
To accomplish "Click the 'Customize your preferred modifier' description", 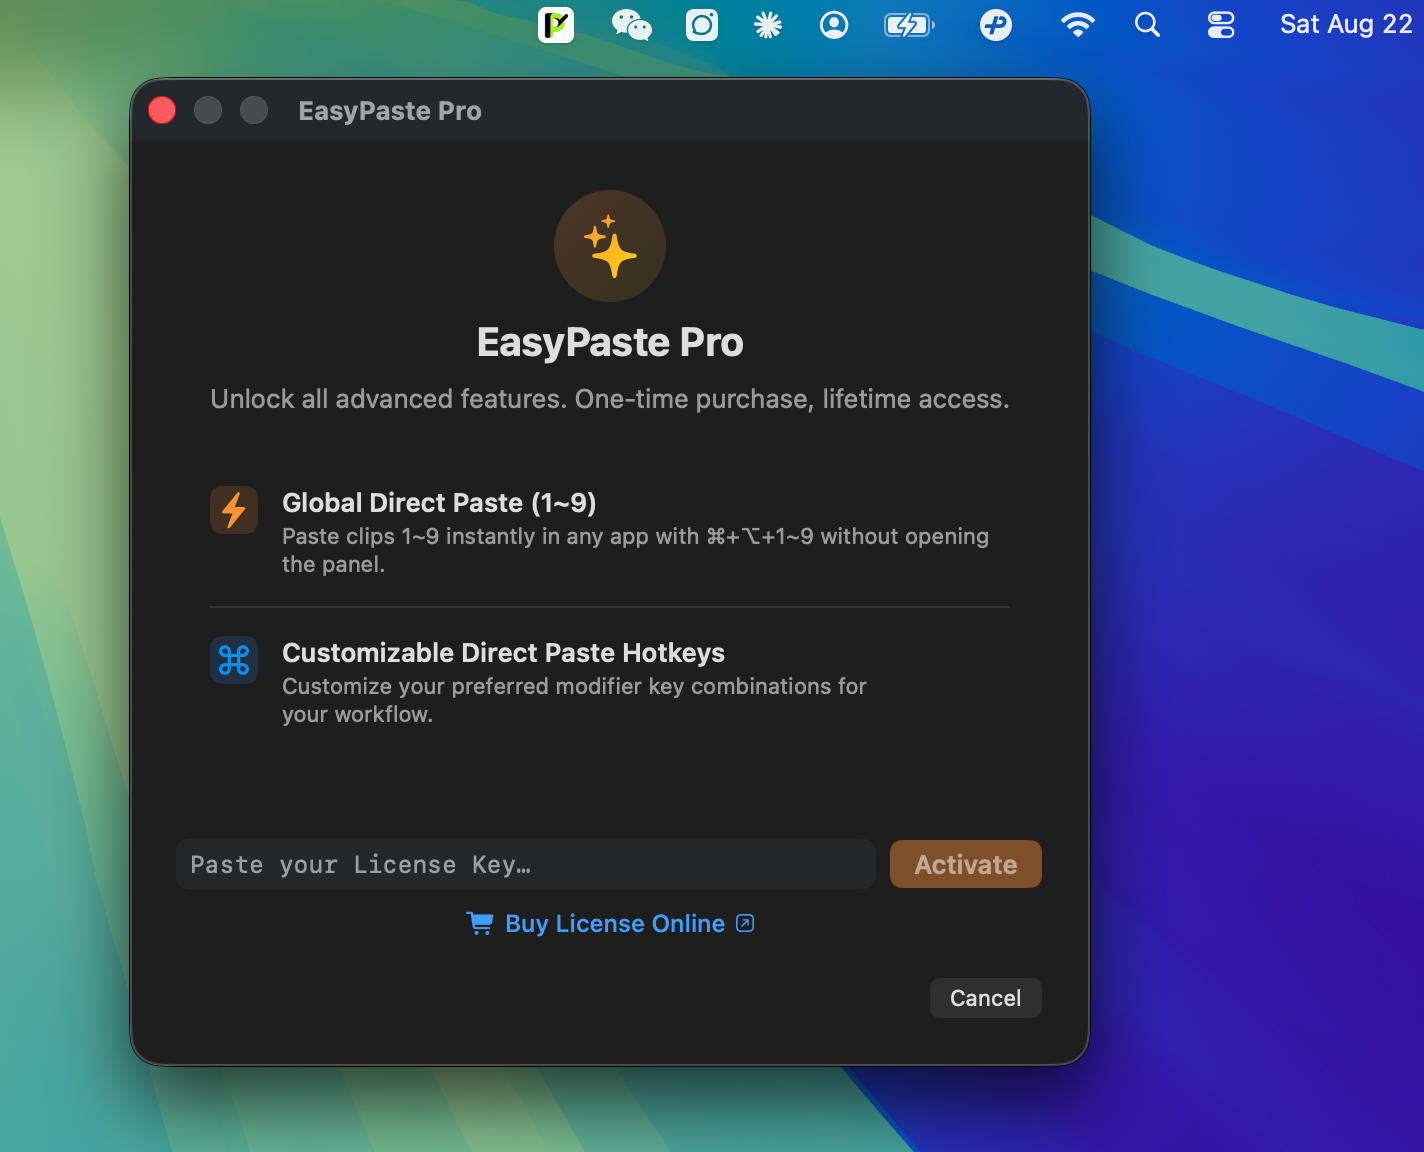I will tap(574, 700).
